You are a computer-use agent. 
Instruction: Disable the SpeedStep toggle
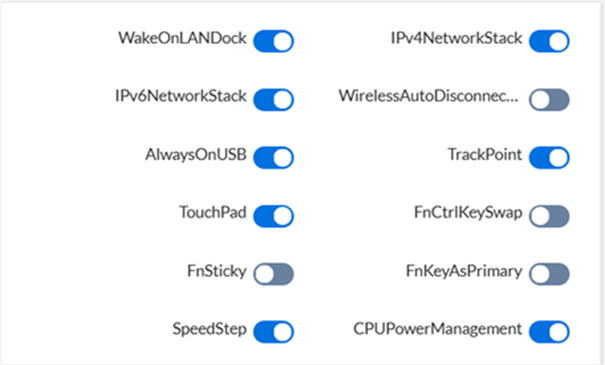(273, 332)
